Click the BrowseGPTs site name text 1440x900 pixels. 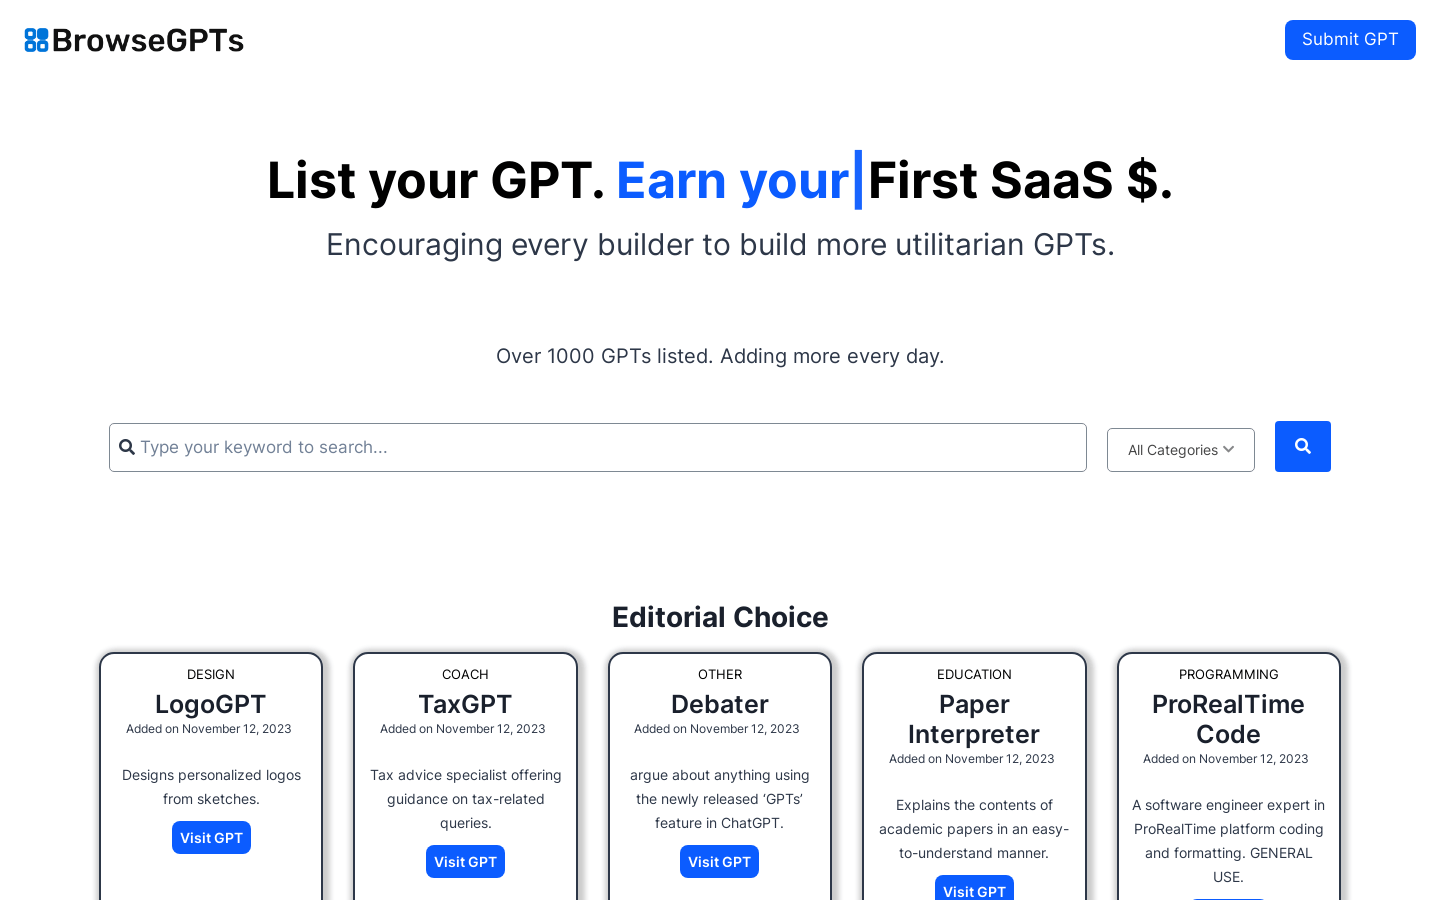point(148,40)
